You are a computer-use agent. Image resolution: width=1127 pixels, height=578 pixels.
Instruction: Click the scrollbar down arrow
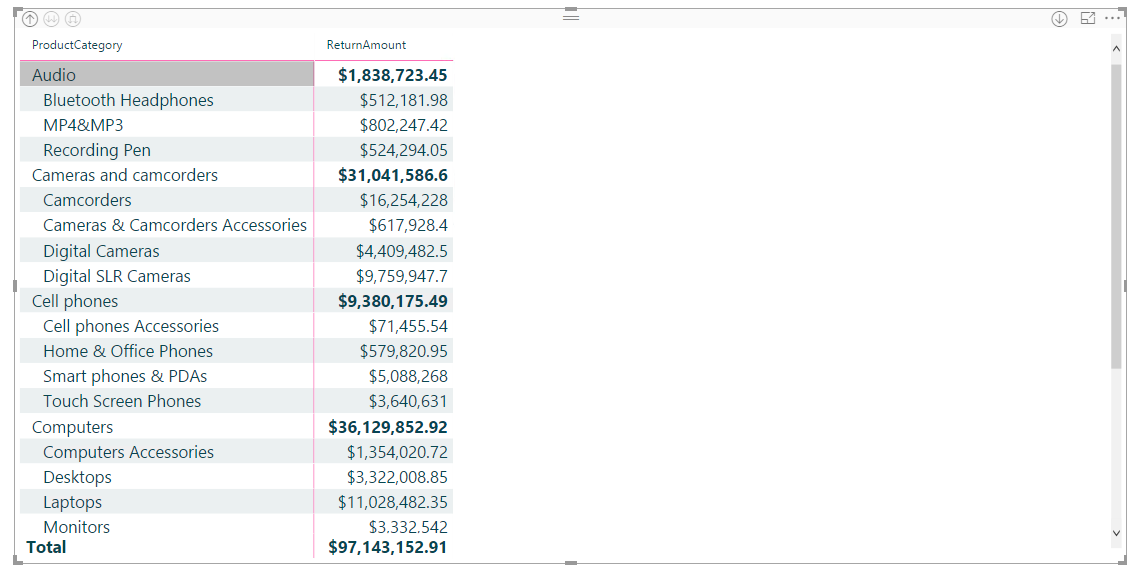pos(1116,533)
